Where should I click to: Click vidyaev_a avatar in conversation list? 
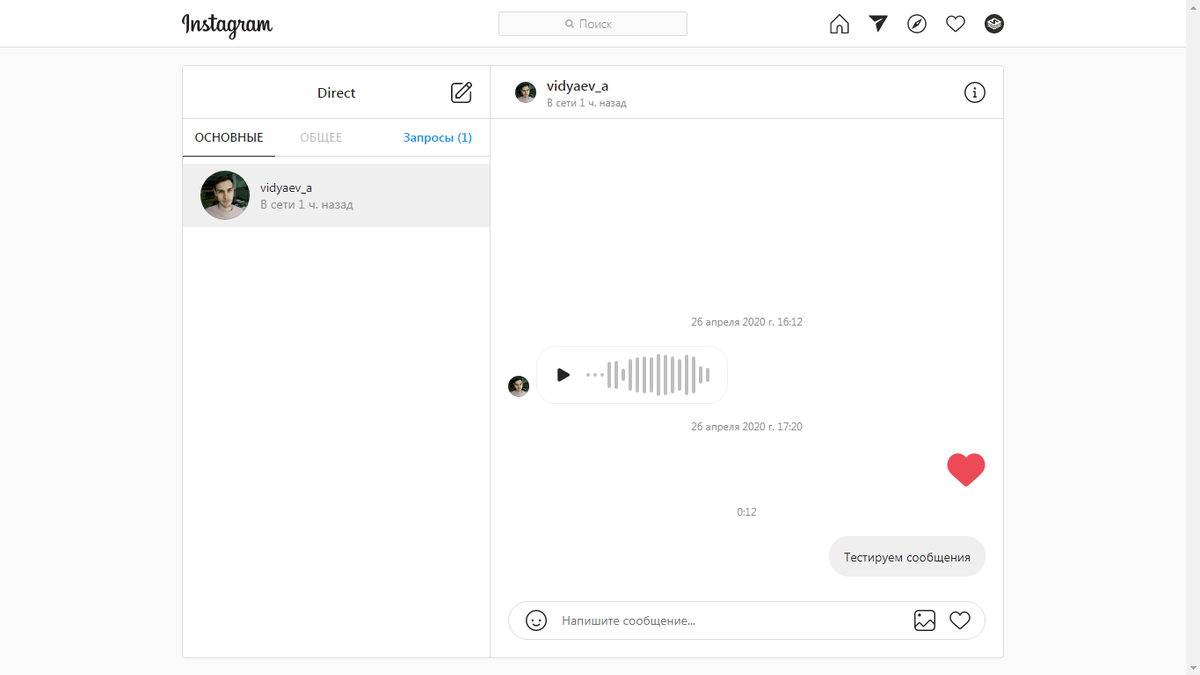pyautogui.click(x=225, y=195)
